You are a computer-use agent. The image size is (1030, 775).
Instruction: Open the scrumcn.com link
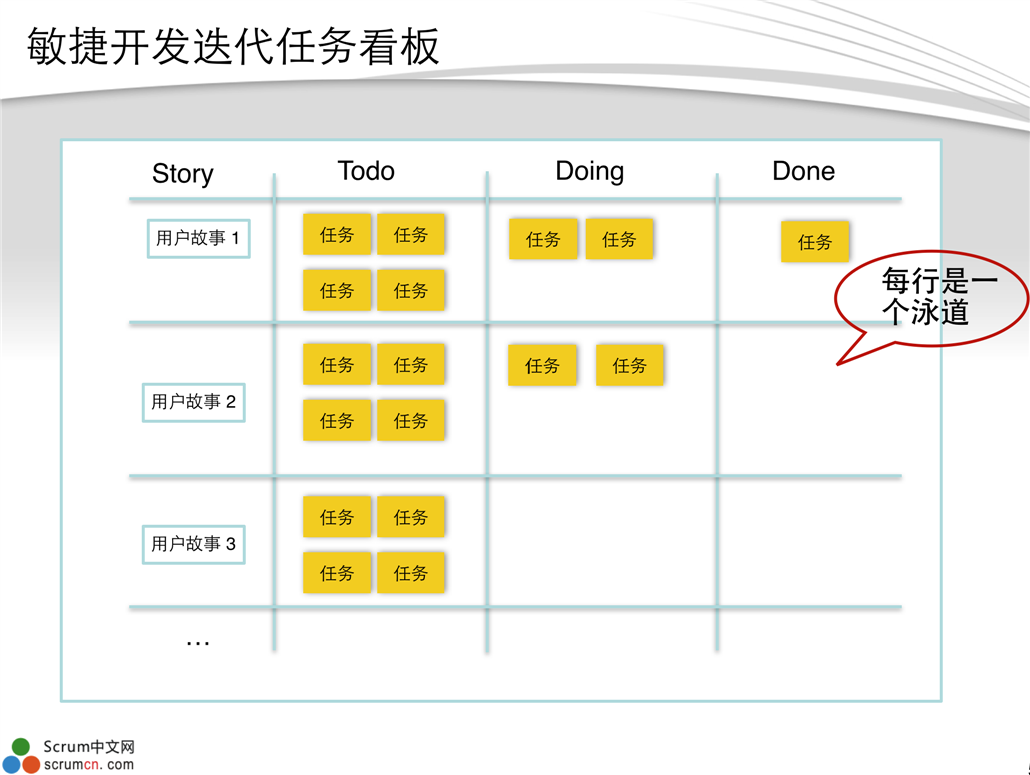point(89,765)
